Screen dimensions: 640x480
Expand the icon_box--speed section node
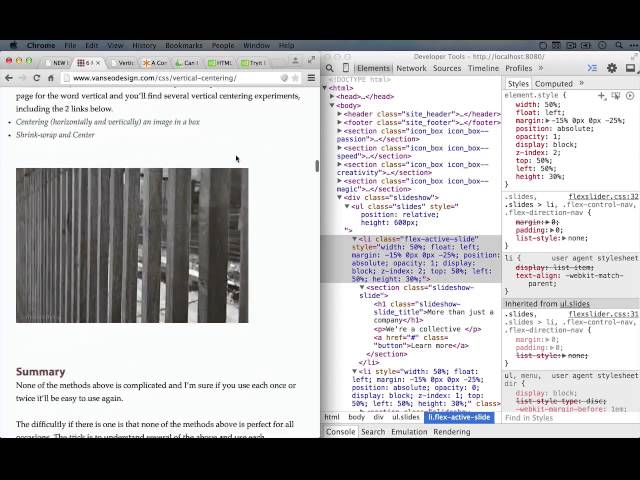pos(340,148)
